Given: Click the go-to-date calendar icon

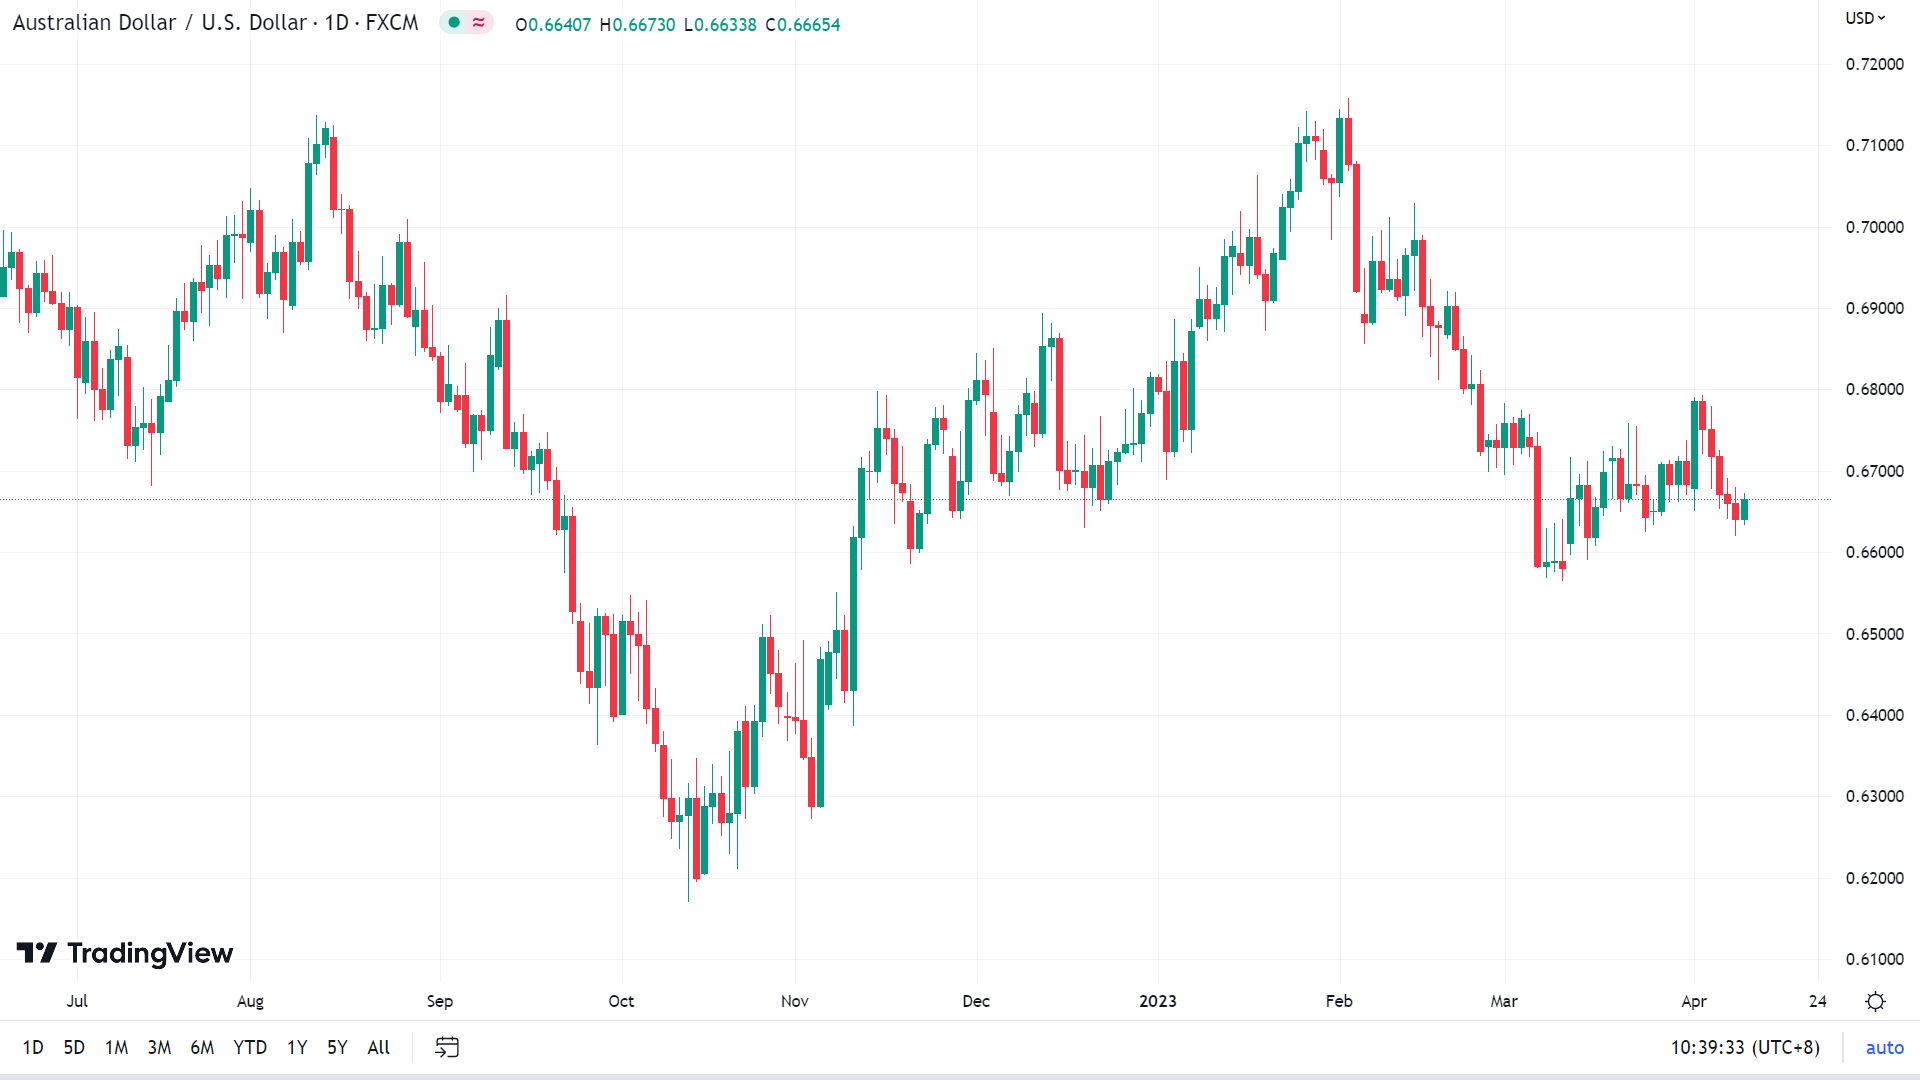Looking at the screenshot, I should (447, 1047).
